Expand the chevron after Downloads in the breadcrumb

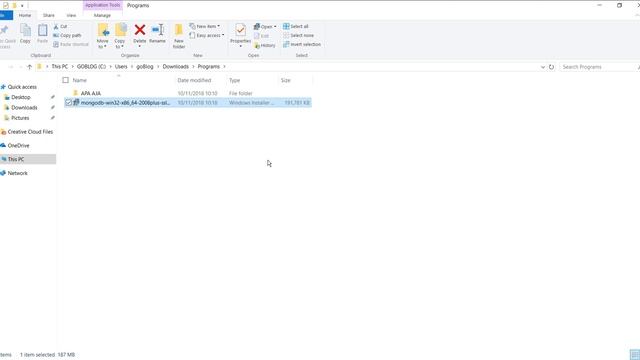(x=193, y=67)
